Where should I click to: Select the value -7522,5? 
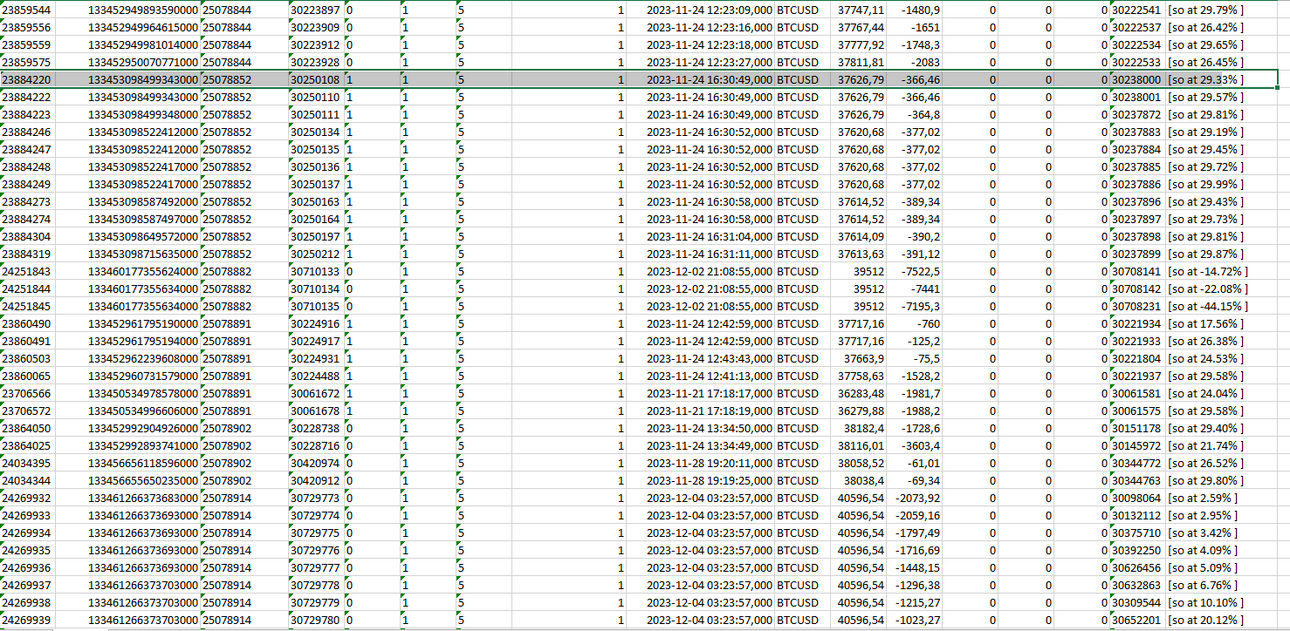[x=914, y=271]
